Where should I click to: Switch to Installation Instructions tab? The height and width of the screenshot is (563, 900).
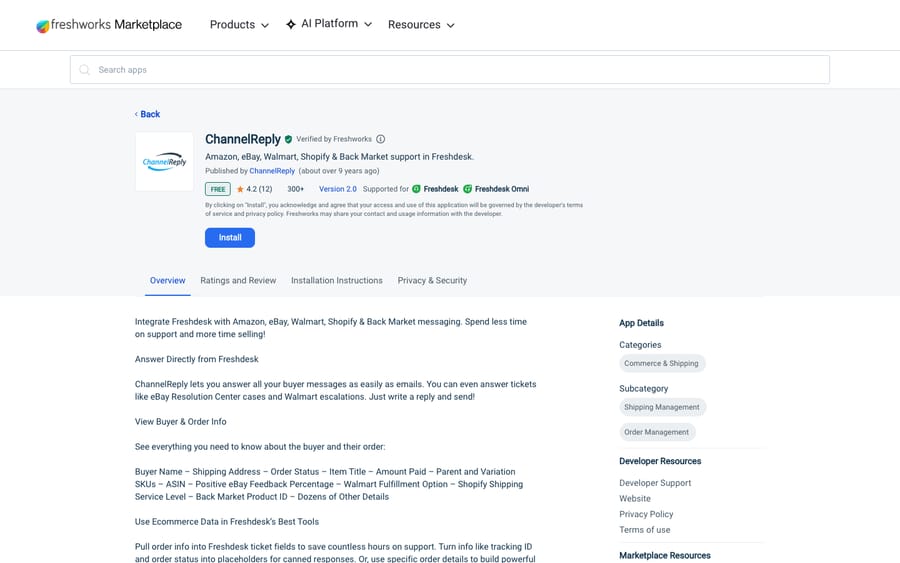pyautogui.click(x=336, y=281)
